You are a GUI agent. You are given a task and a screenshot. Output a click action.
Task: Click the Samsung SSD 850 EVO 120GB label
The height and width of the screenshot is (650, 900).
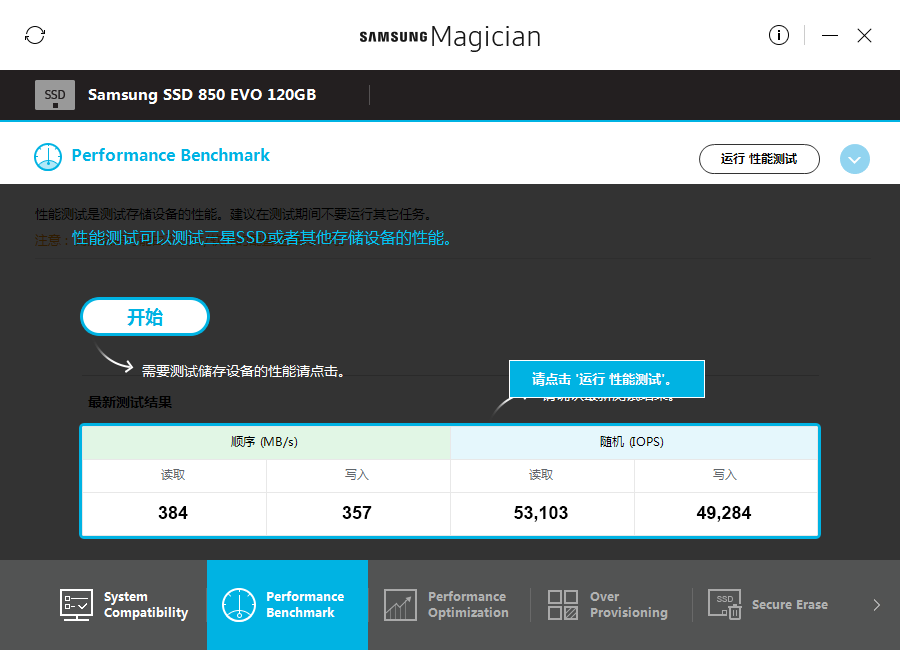(x=202, y=95)
